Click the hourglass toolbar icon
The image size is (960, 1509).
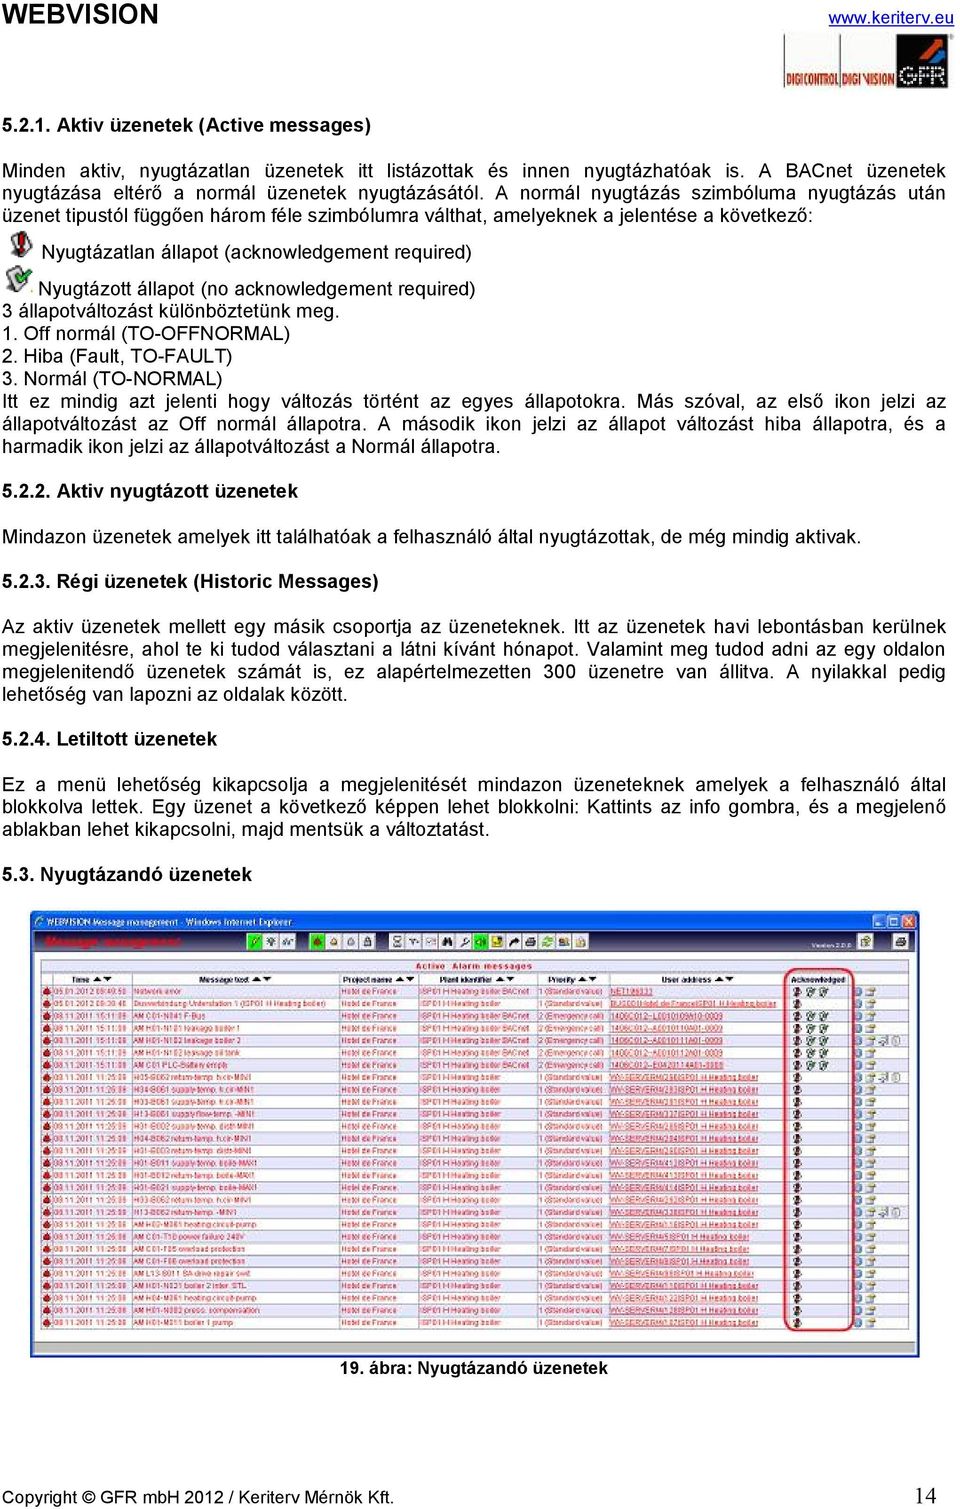397,942
